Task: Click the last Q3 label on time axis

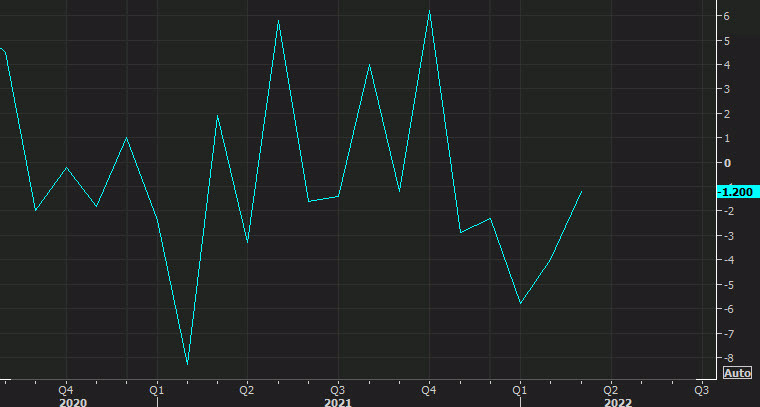Action: tap(701, 389)
